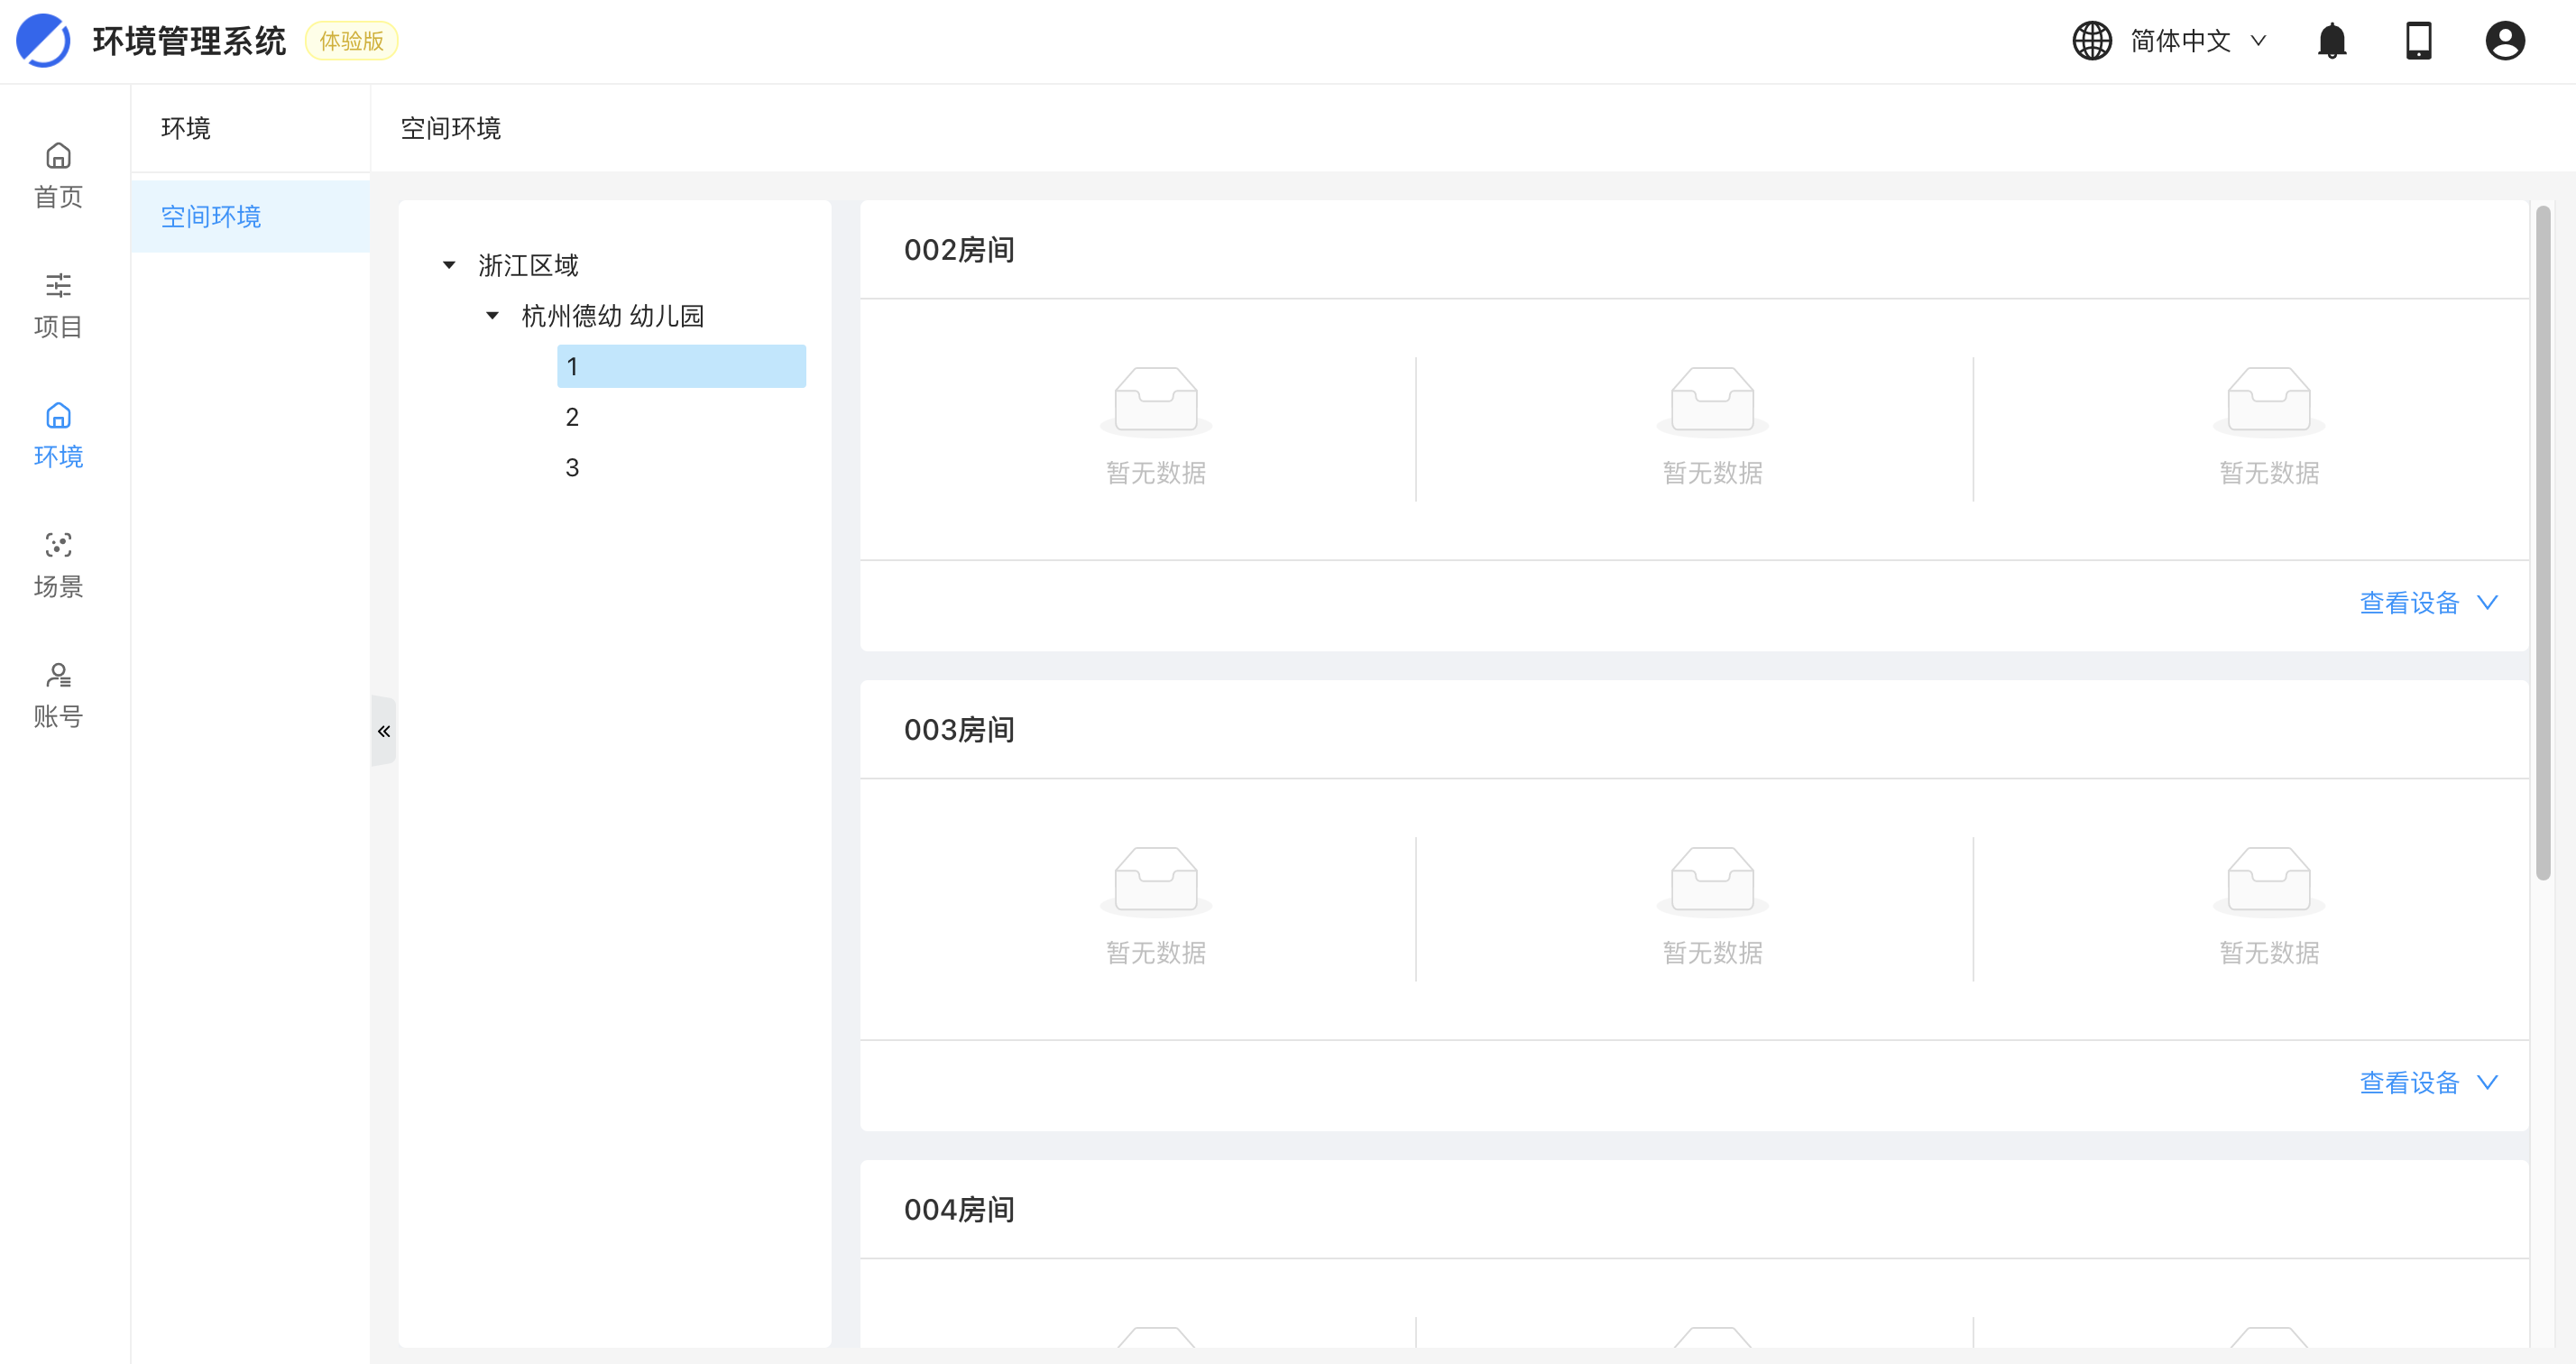This screenshot has width=2576, height=1364.
Task: Click the 004房间 card header
Action: point(1694,1210)
